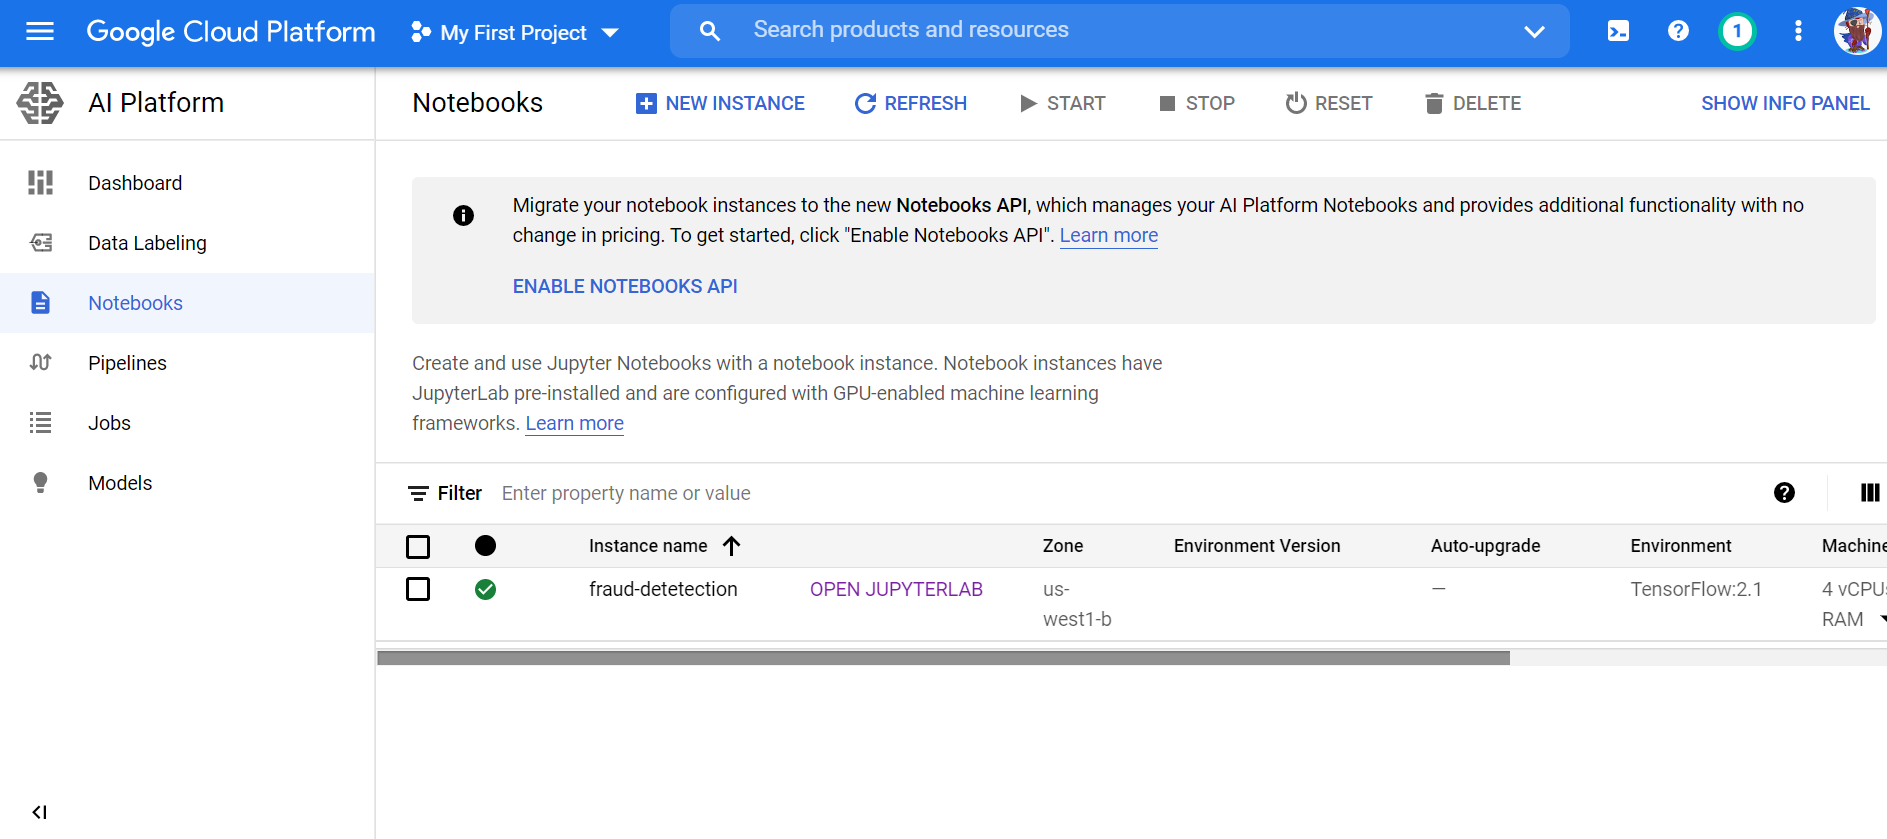The height and width of the screenshot is (839, 1887).
Task: Open the main navigation hamburger menu
Action: tap(40, 31)
